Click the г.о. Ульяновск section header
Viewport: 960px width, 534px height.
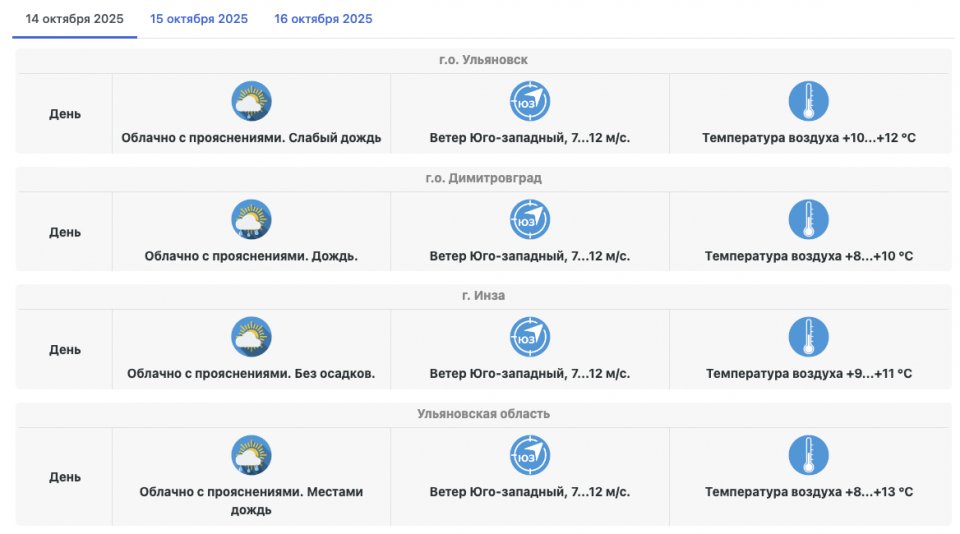483,60
